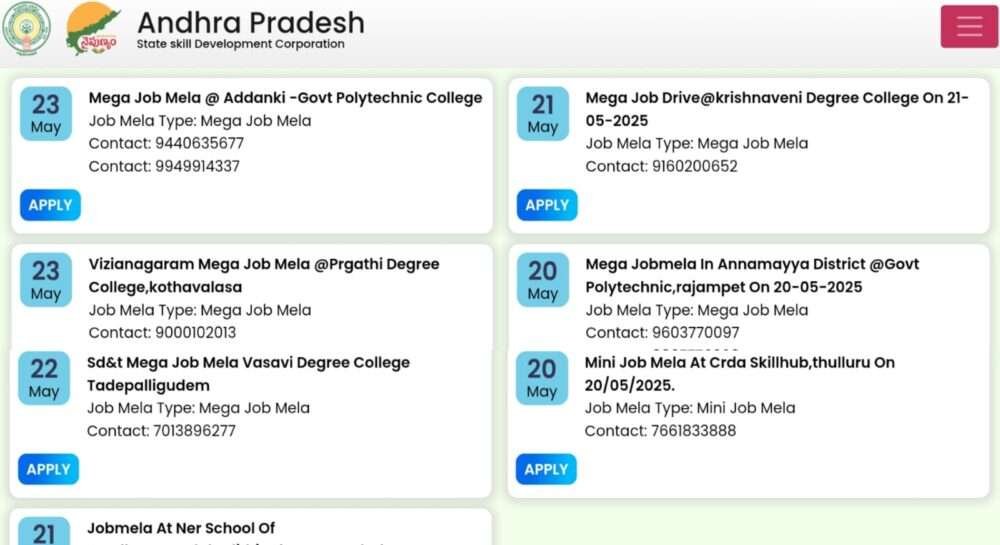1000x545 pixels.
Task: Open Vizianagaram Mega Job Mela title
Action: 264,275
